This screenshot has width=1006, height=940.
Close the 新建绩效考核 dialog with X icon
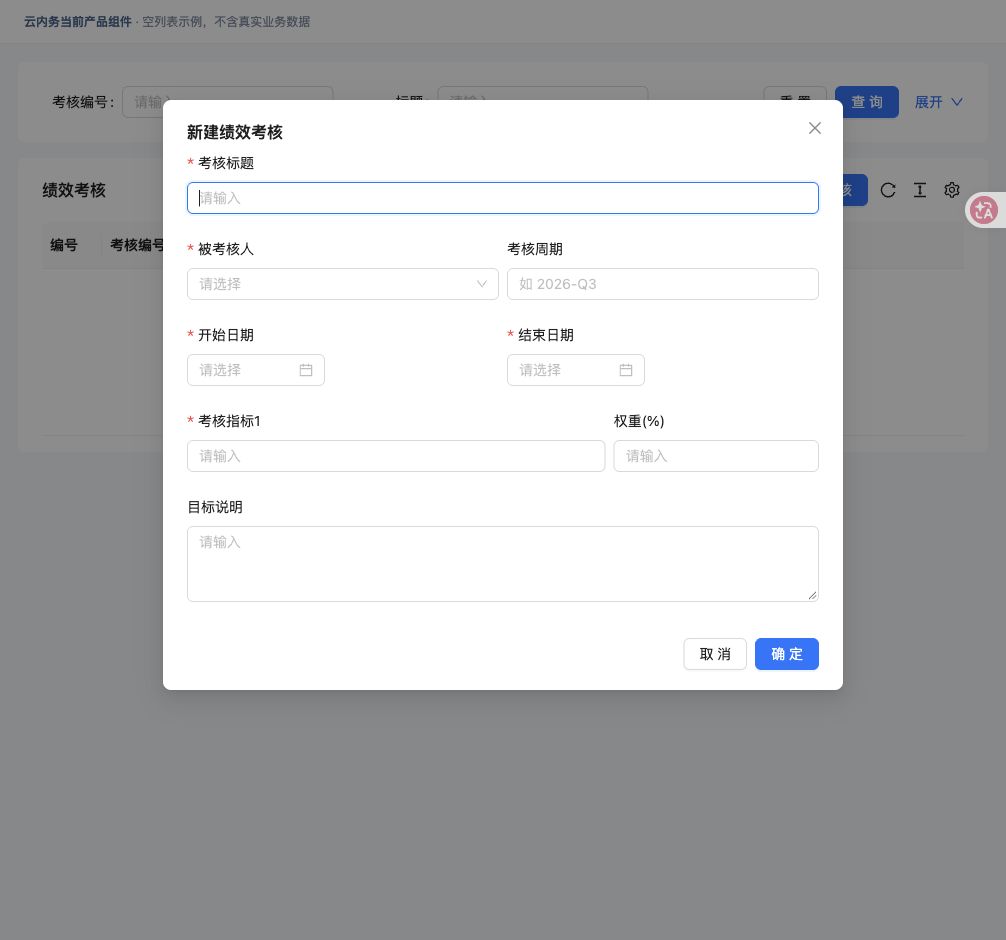tap(814, 128)
